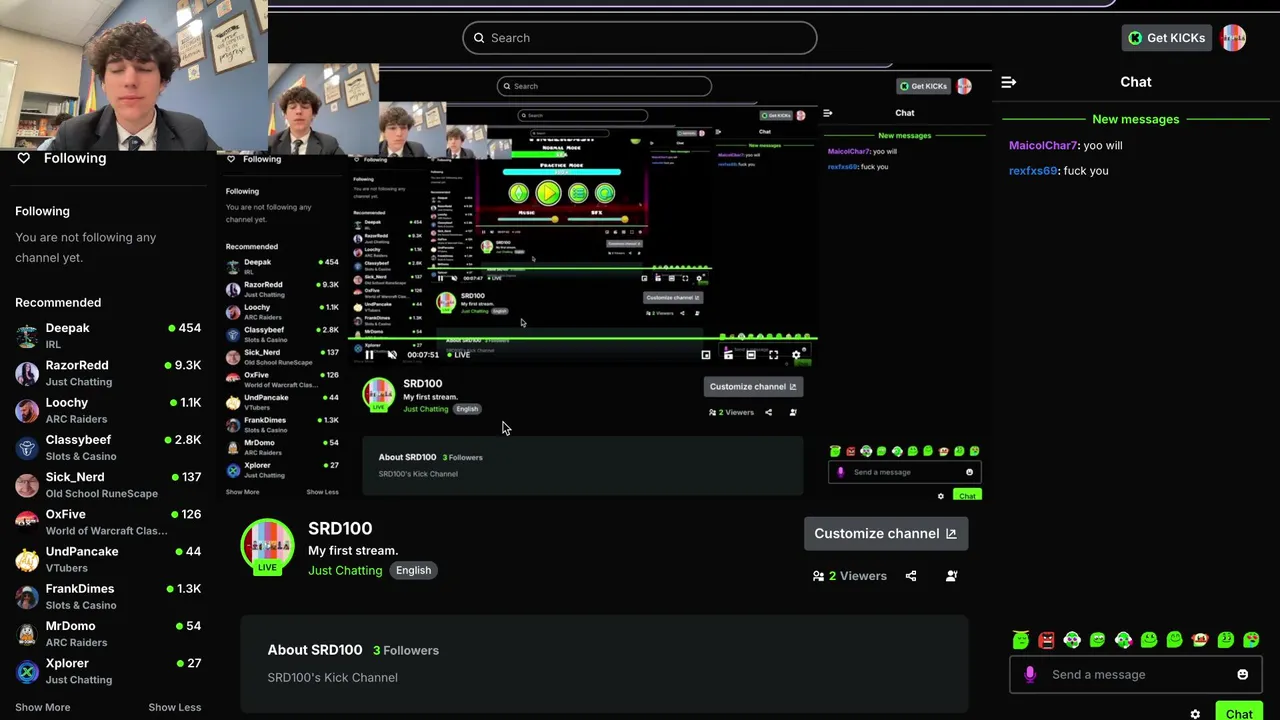
Task: Open the emoji picker smiley in the message box
Action: click(x=1242, y=674)
